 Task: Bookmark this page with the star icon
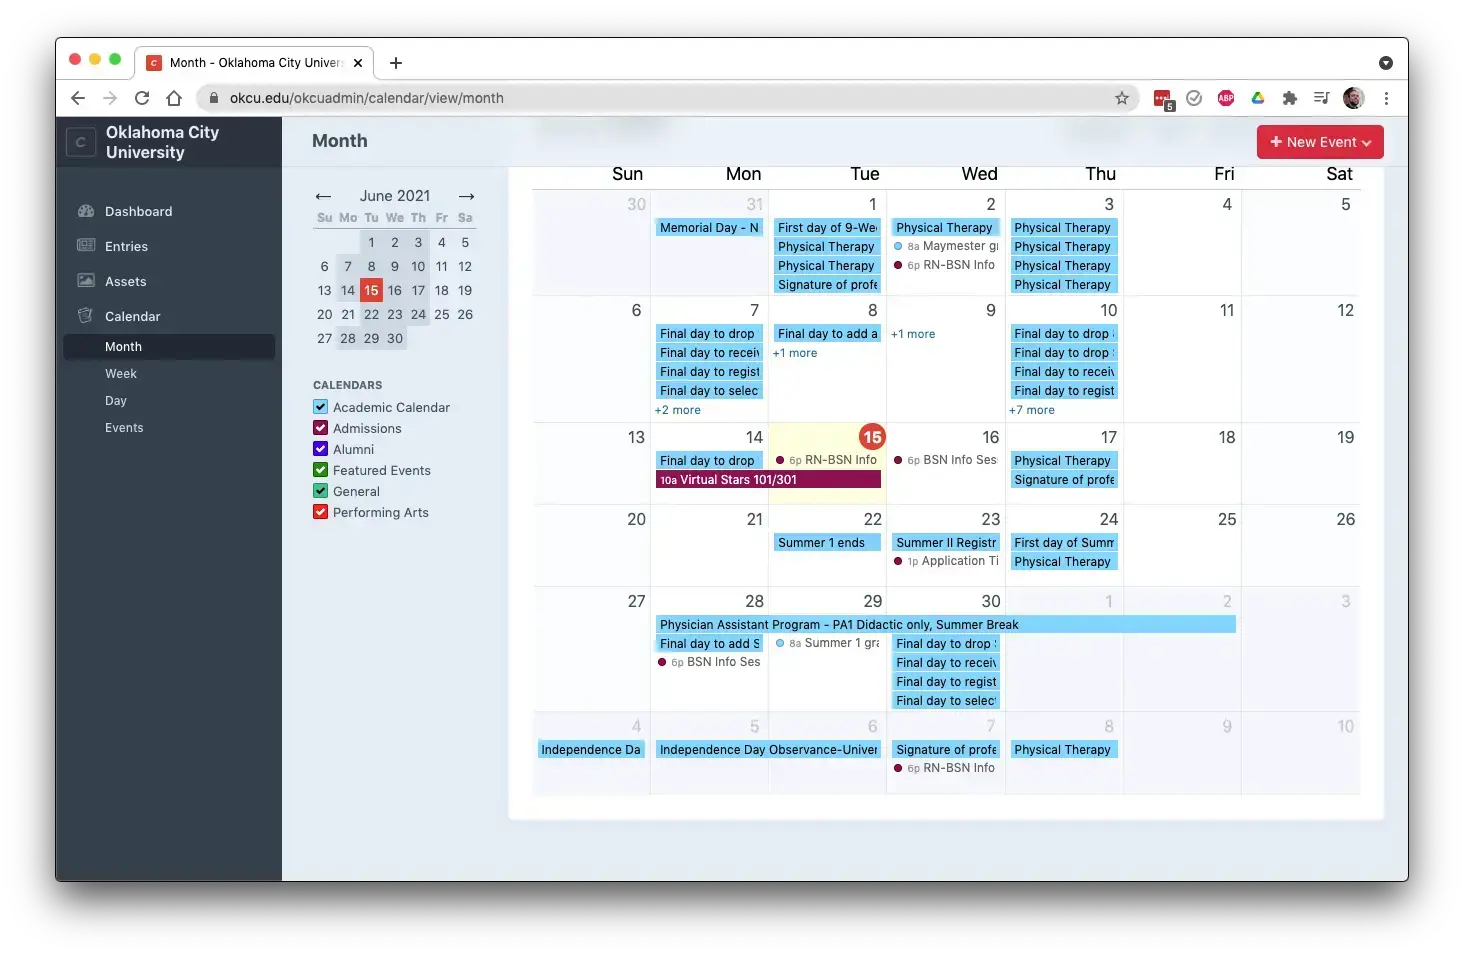point(1122,98)
